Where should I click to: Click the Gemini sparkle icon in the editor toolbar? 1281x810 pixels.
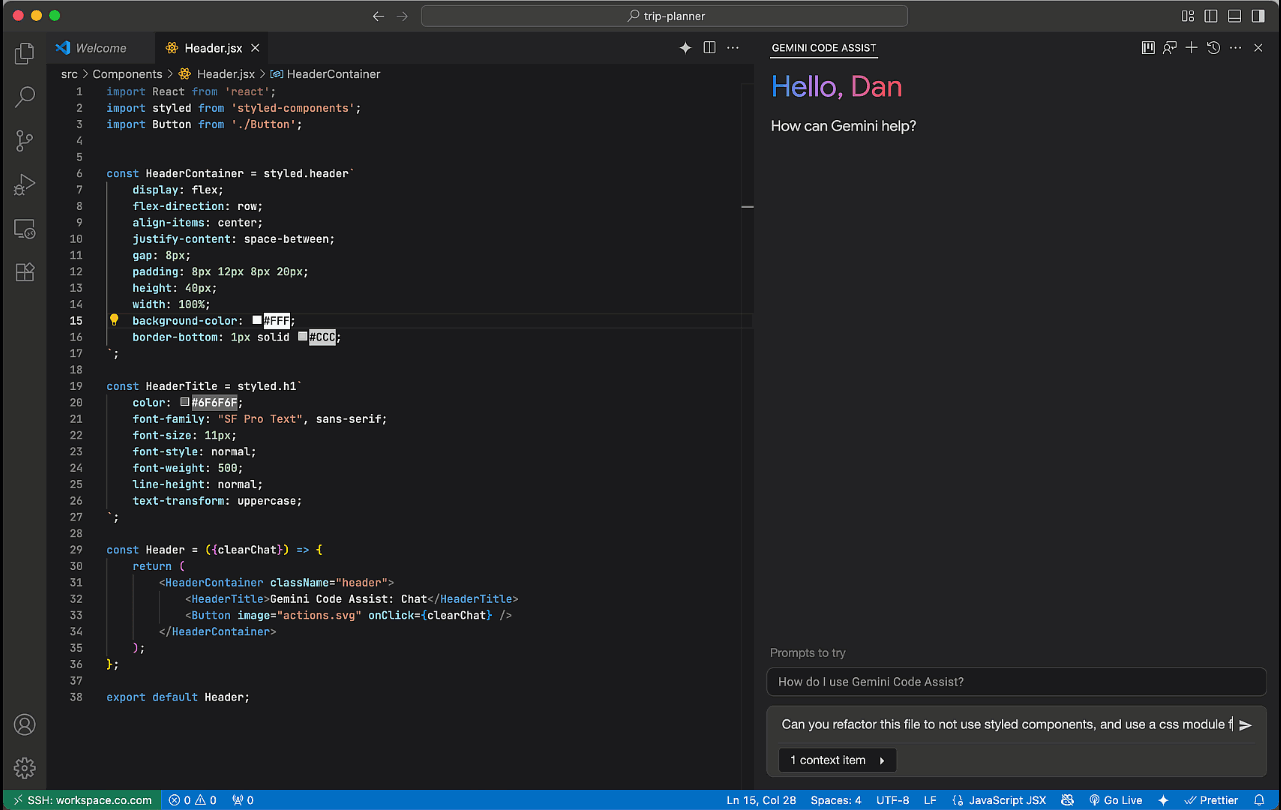[685, 47]
